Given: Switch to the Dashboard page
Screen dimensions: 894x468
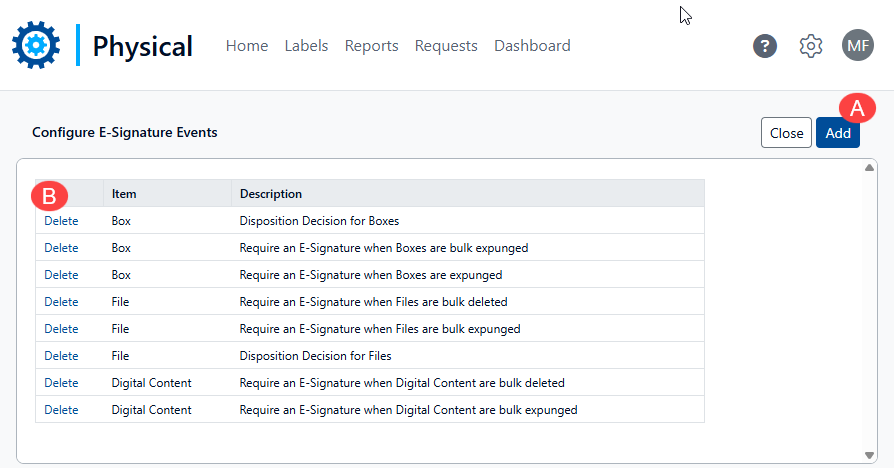Looking at the screenshot, I should (x=532, y=46).
